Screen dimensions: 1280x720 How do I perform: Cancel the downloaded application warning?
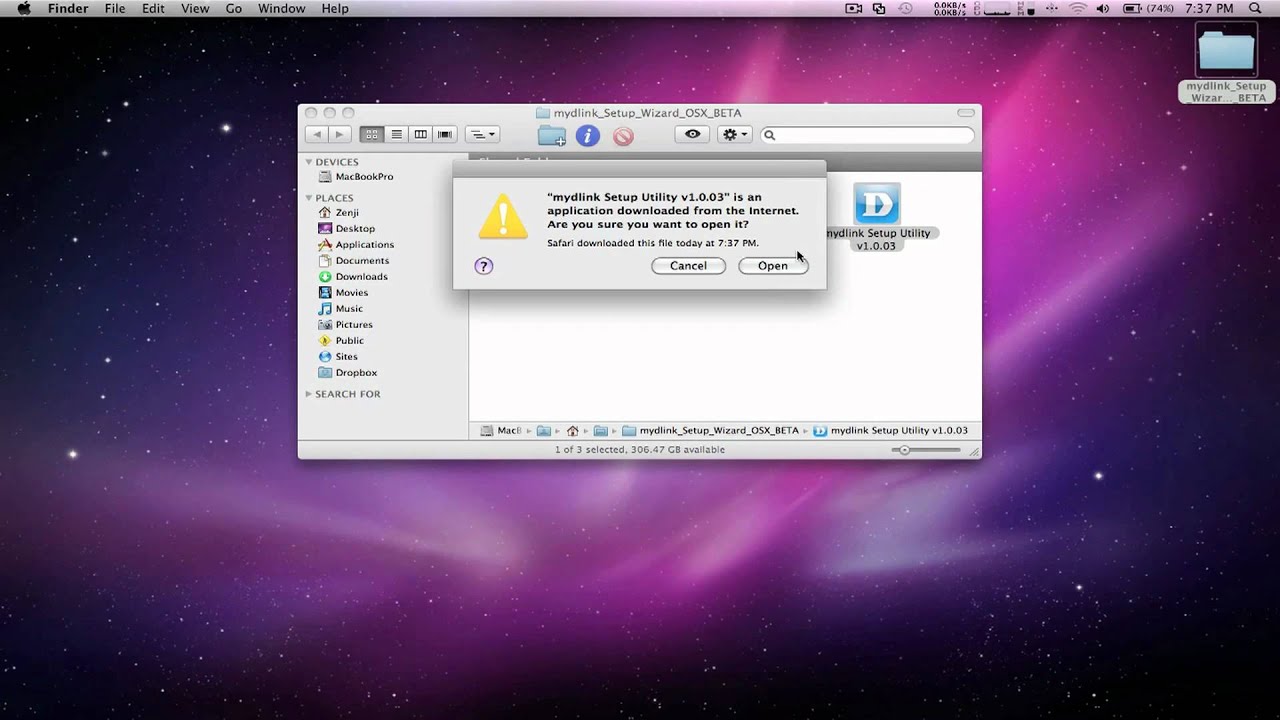(x=688, y=266)
